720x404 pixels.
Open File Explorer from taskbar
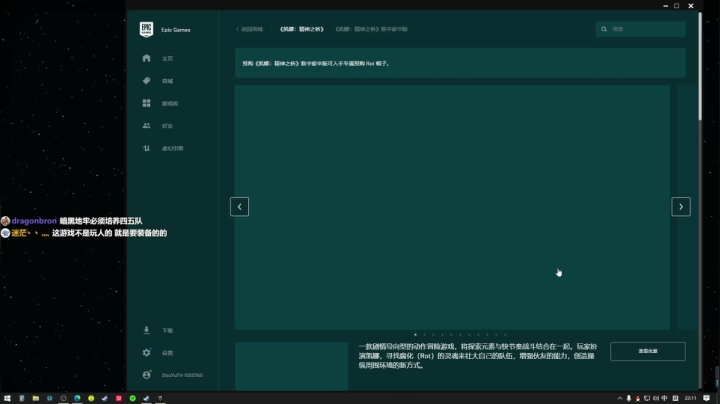coord(35,398)
